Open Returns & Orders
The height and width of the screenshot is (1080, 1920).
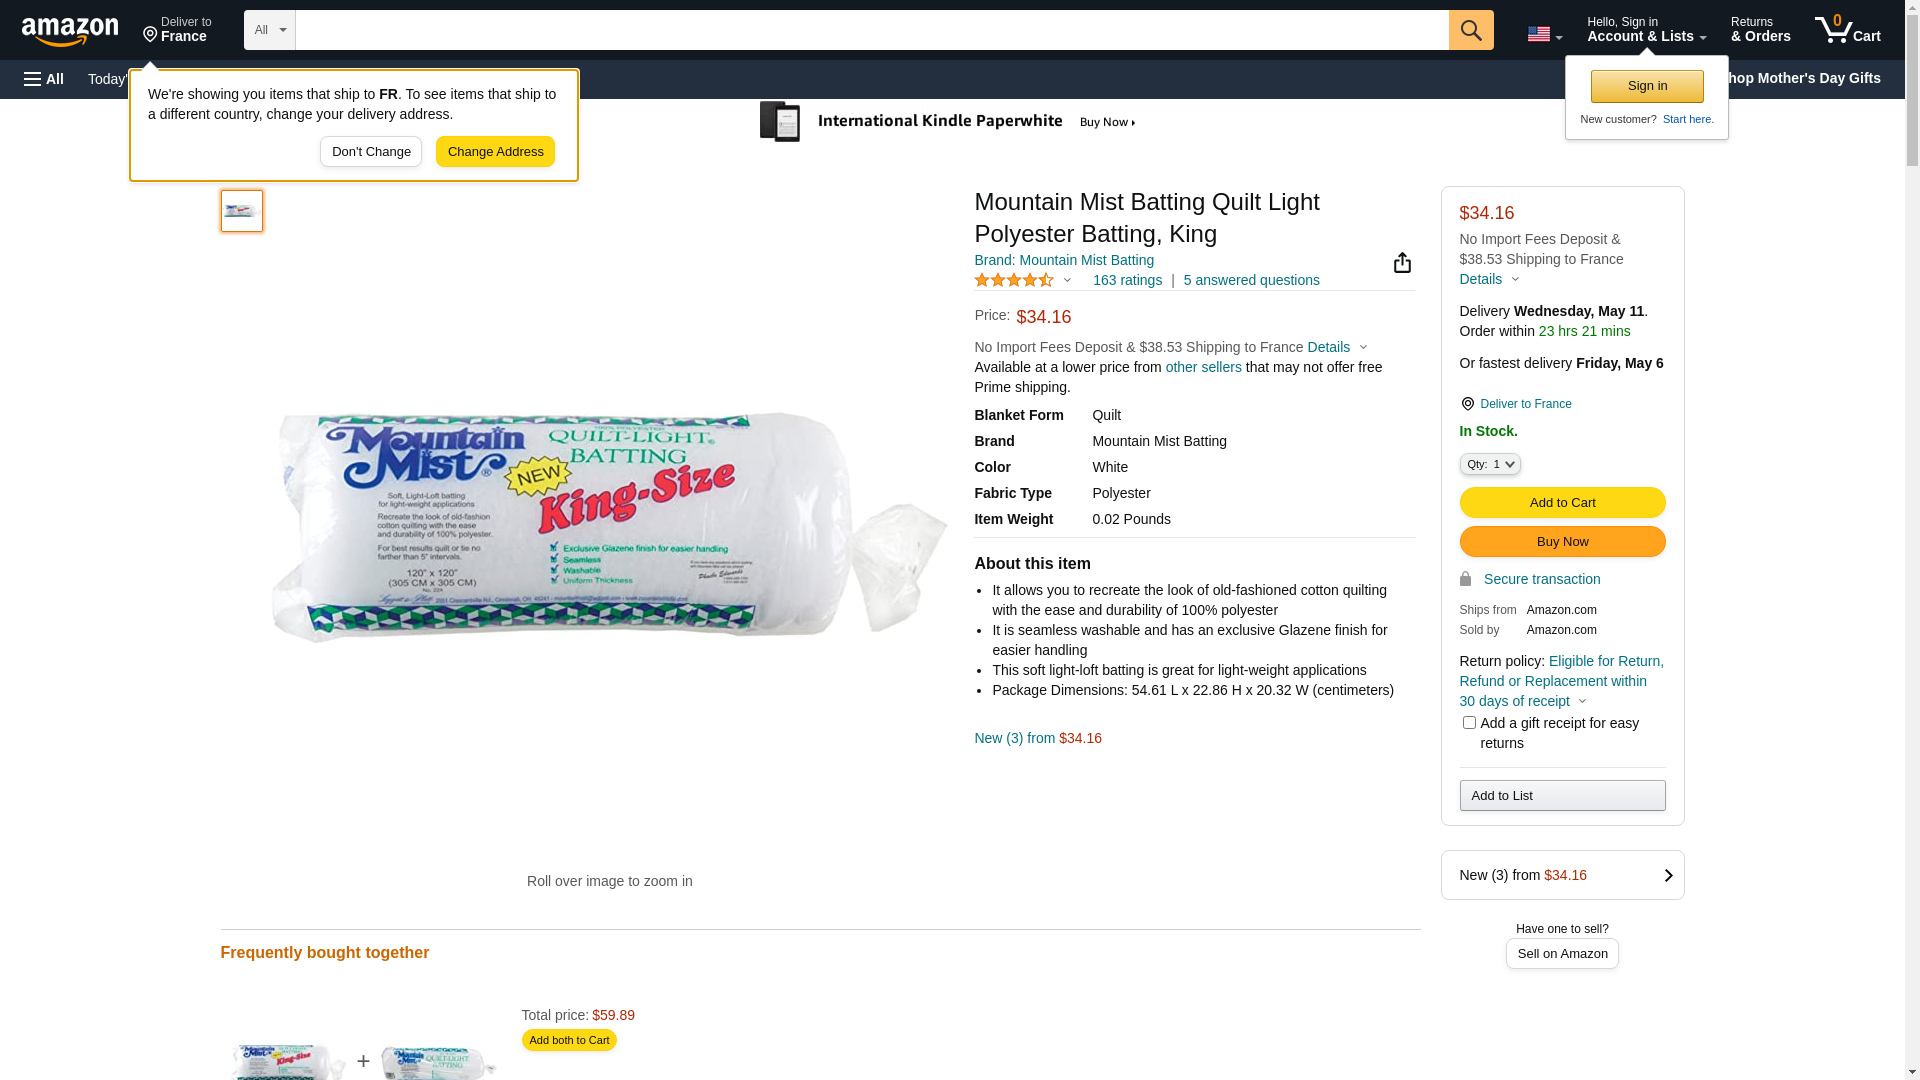point(1760,30)
